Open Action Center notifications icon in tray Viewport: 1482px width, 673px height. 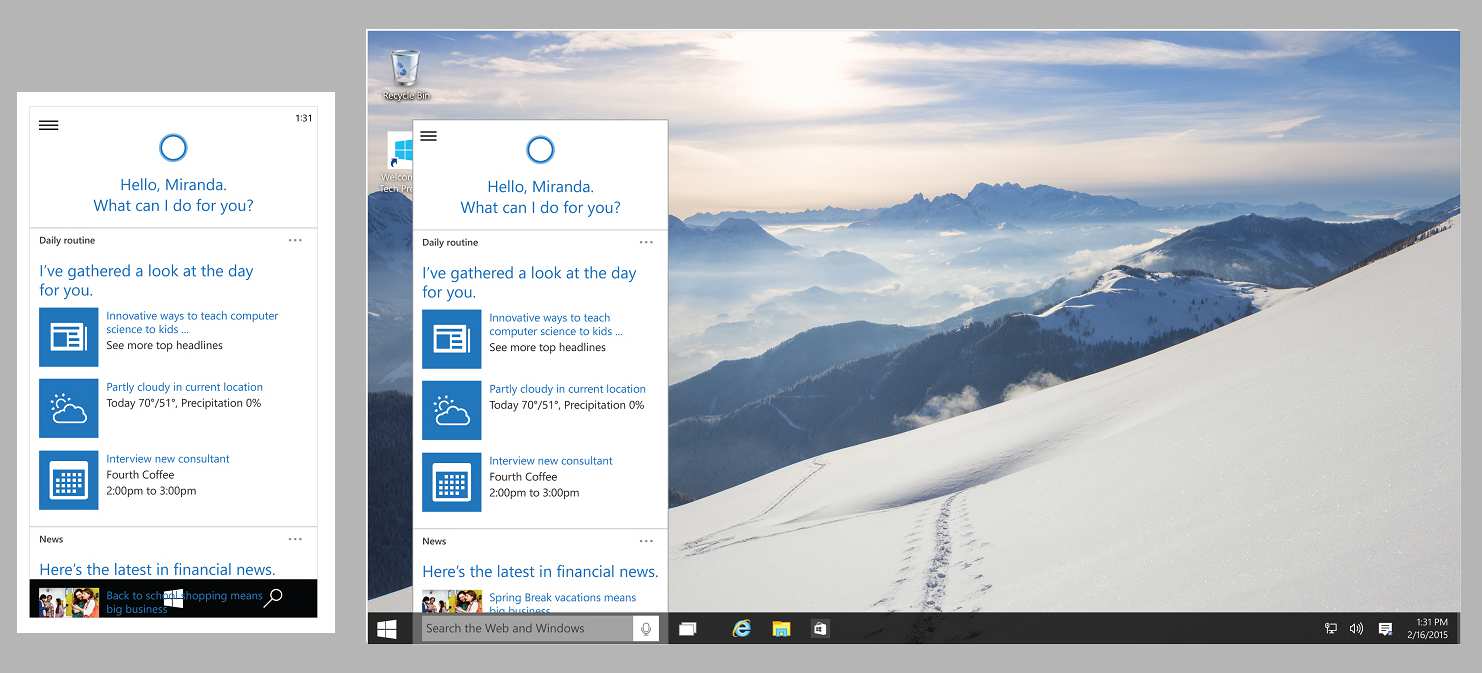[1385, 629]
